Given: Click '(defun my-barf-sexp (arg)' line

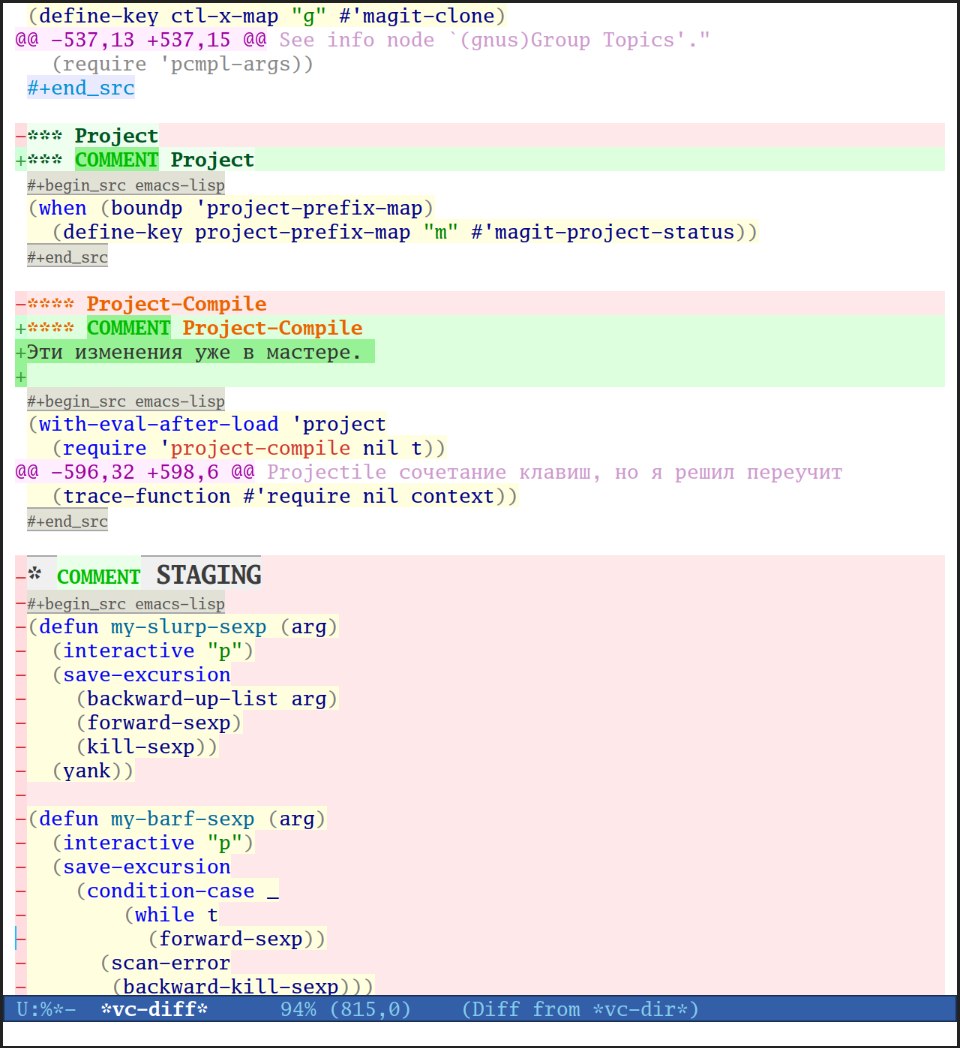Looking at the screenshot, I should click(176, 819).
